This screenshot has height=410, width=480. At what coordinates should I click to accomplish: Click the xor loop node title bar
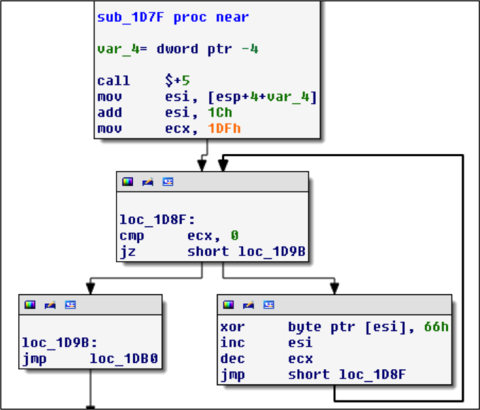(x=334, y=305)
